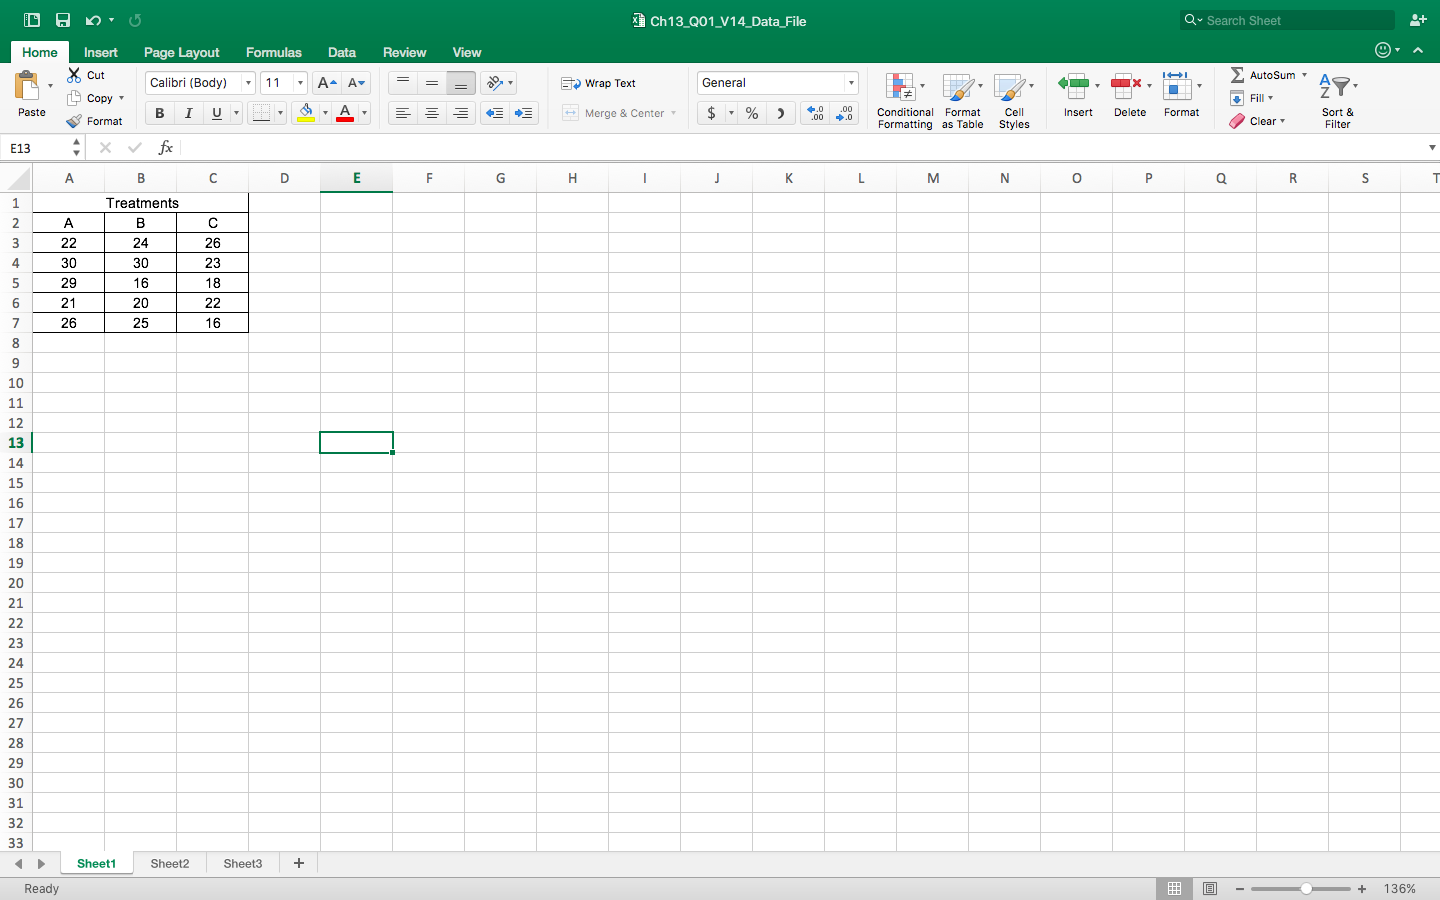Apply italic formatting

click(188, 113)
